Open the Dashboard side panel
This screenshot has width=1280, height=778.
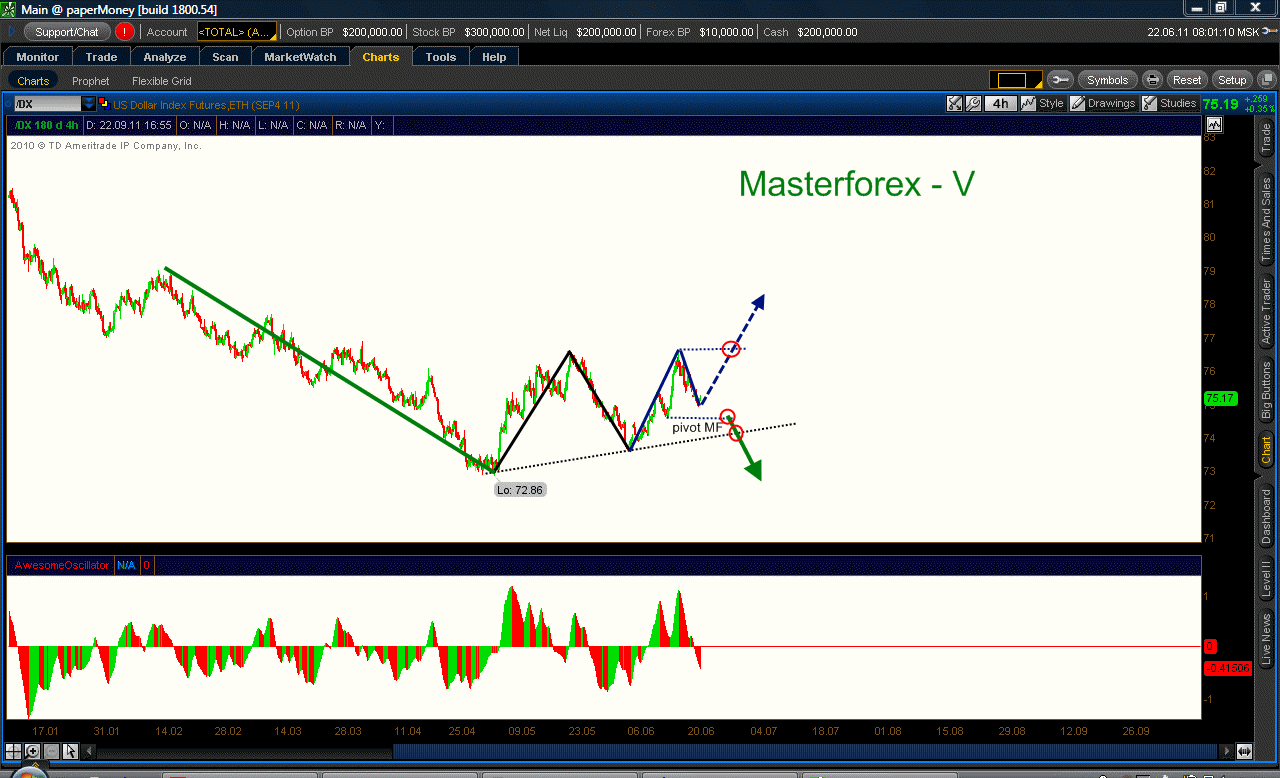click(1266, 516)
